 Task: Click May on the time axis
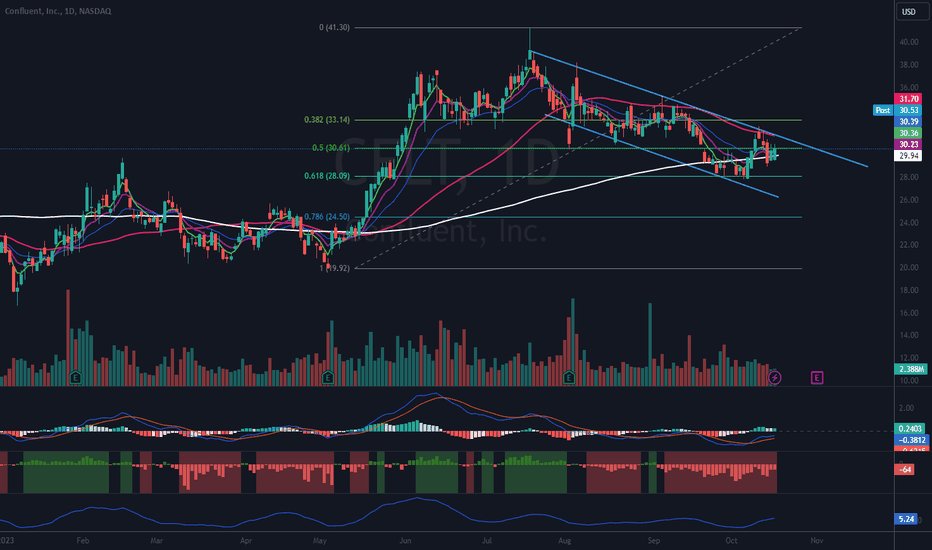[x=320, y=540]
